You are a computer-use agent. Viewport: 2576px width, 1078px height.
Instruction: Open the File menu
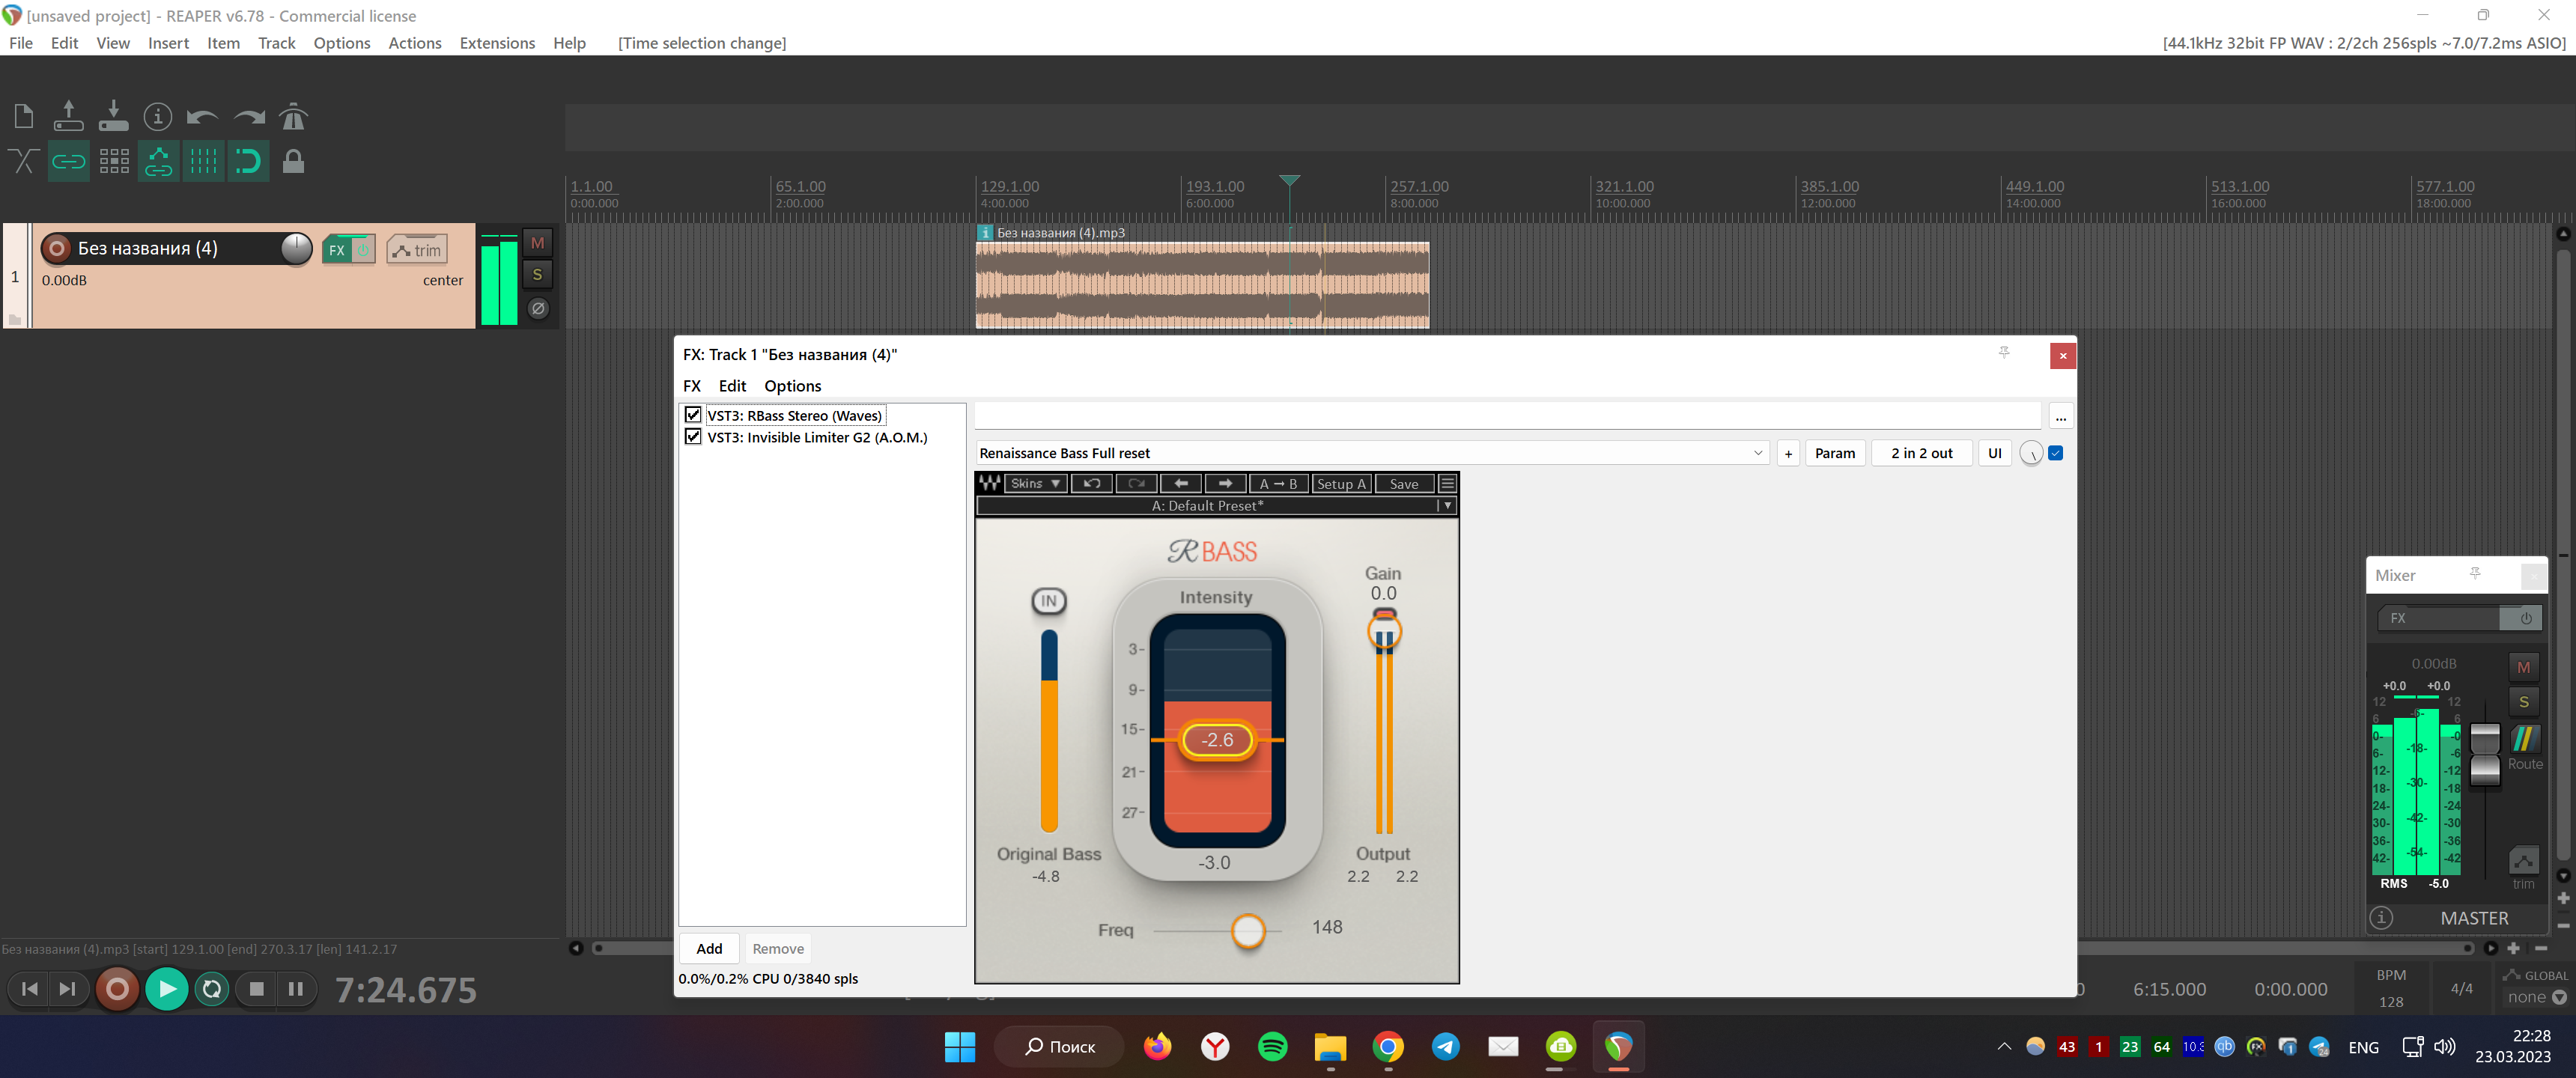pyautogui.click(x=21, y=43)
